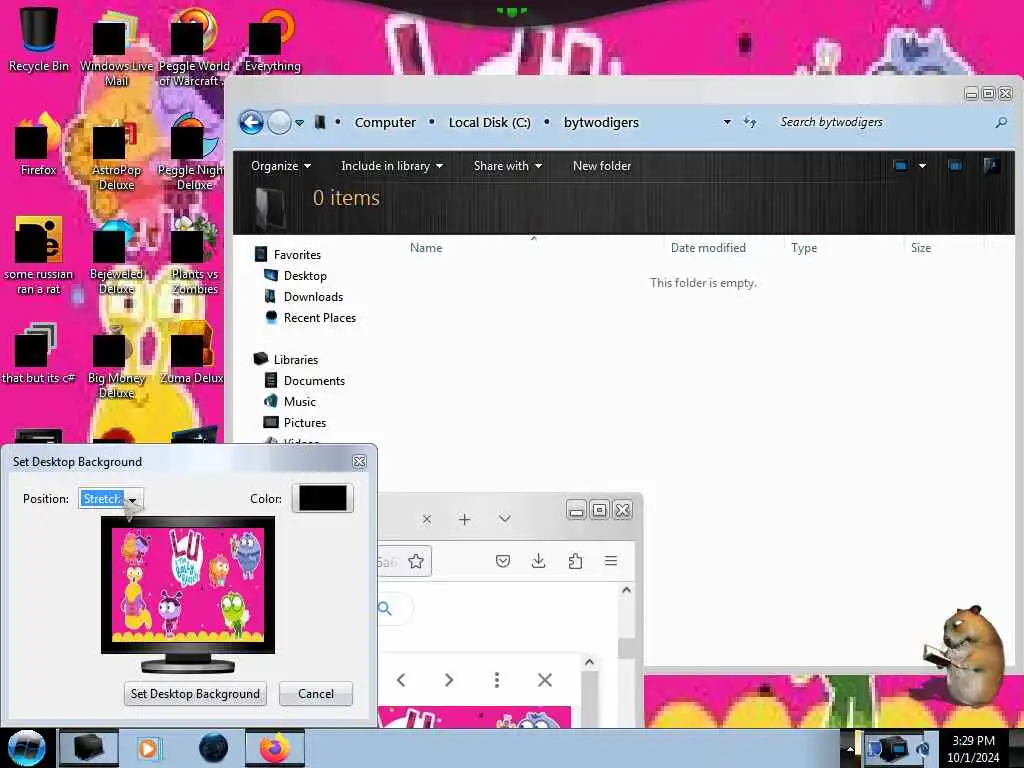Bookmark page star icon in Firefox
The width and height of the screenshot is (1024, 768).
[x=415, y=561]
